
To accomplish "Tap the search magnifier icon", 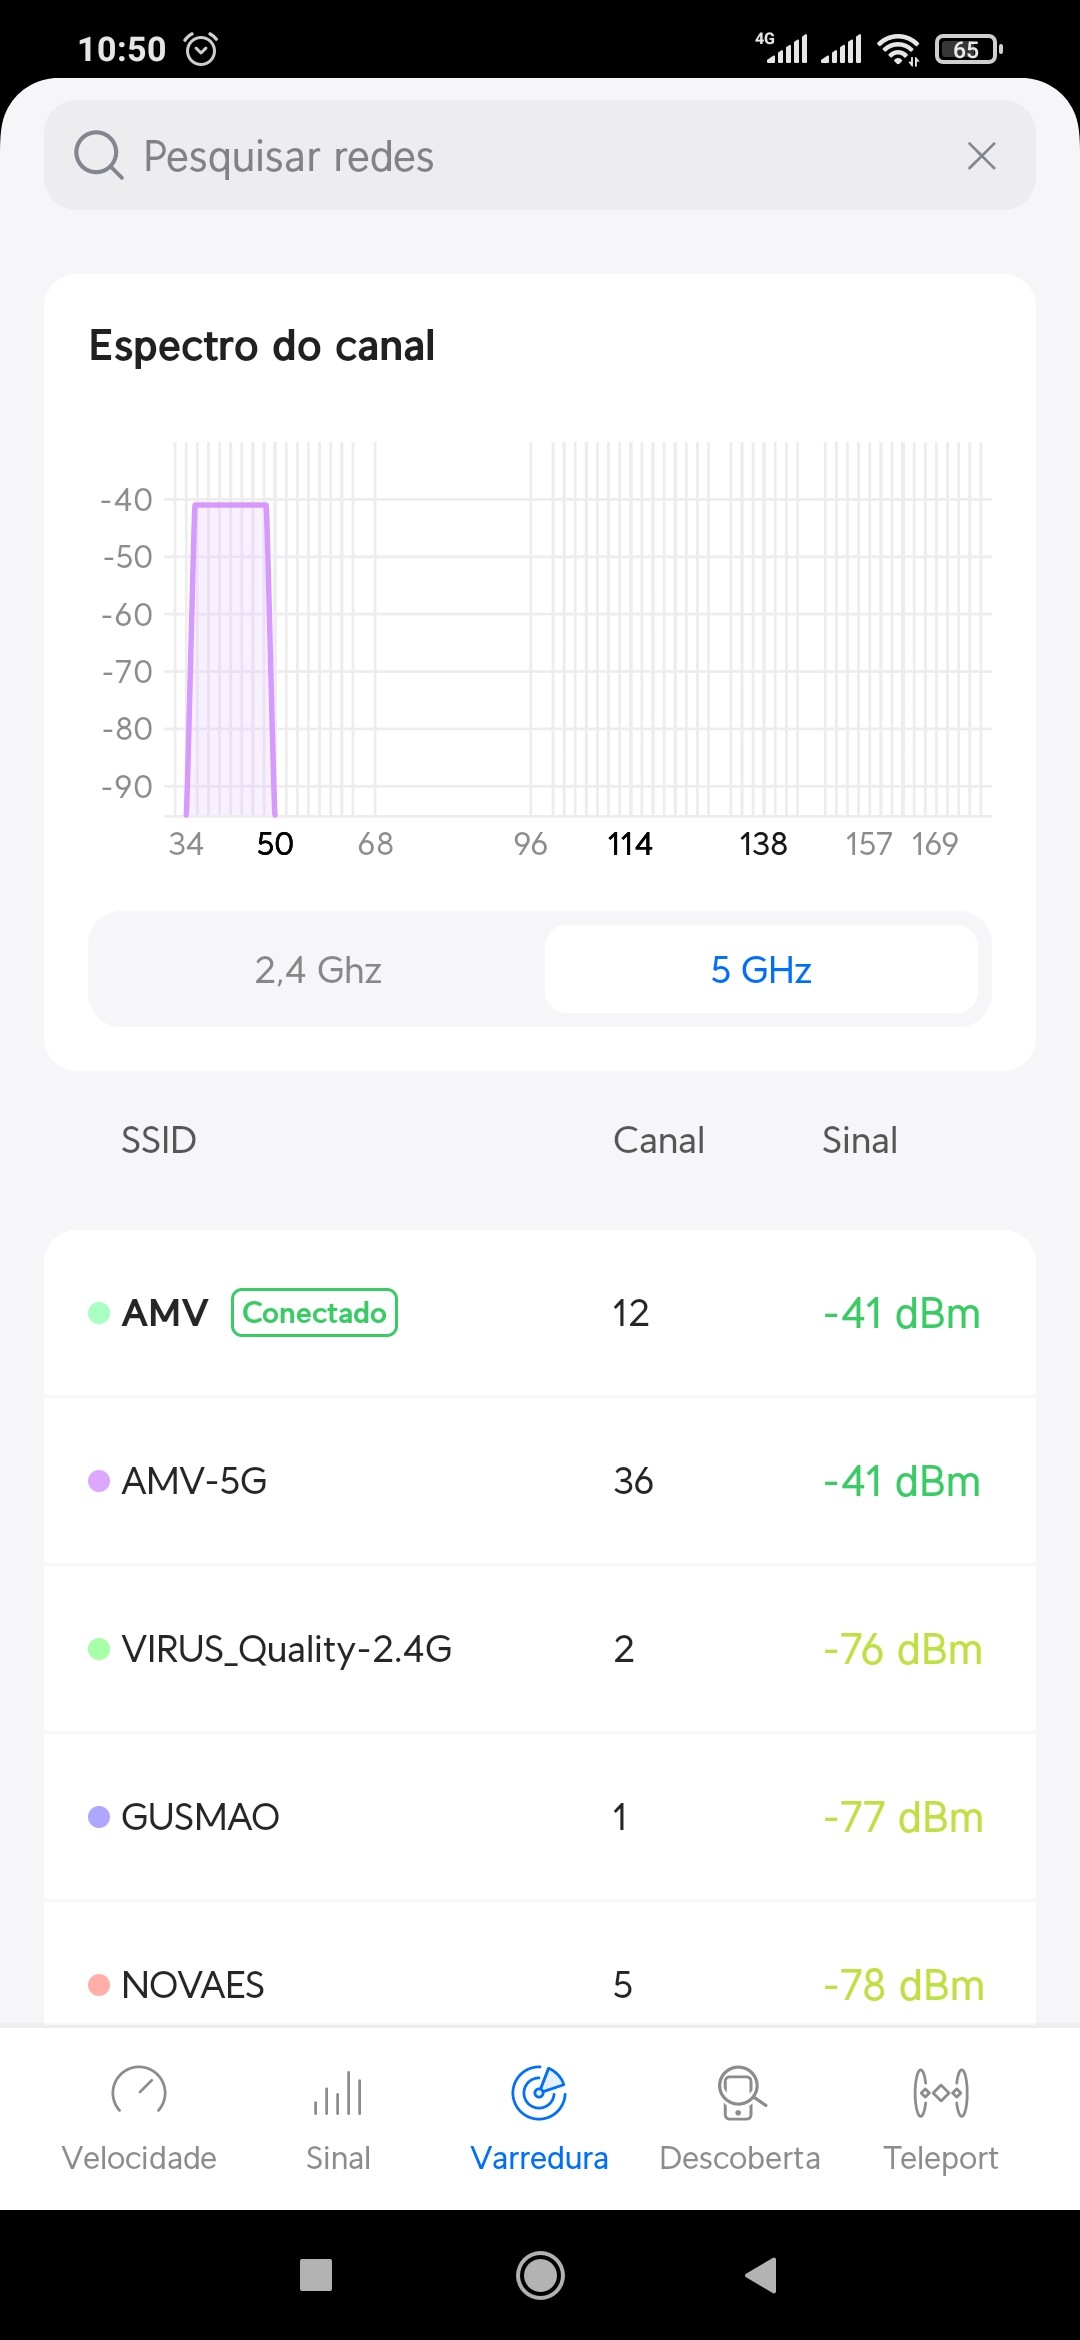I will point(98,156).
